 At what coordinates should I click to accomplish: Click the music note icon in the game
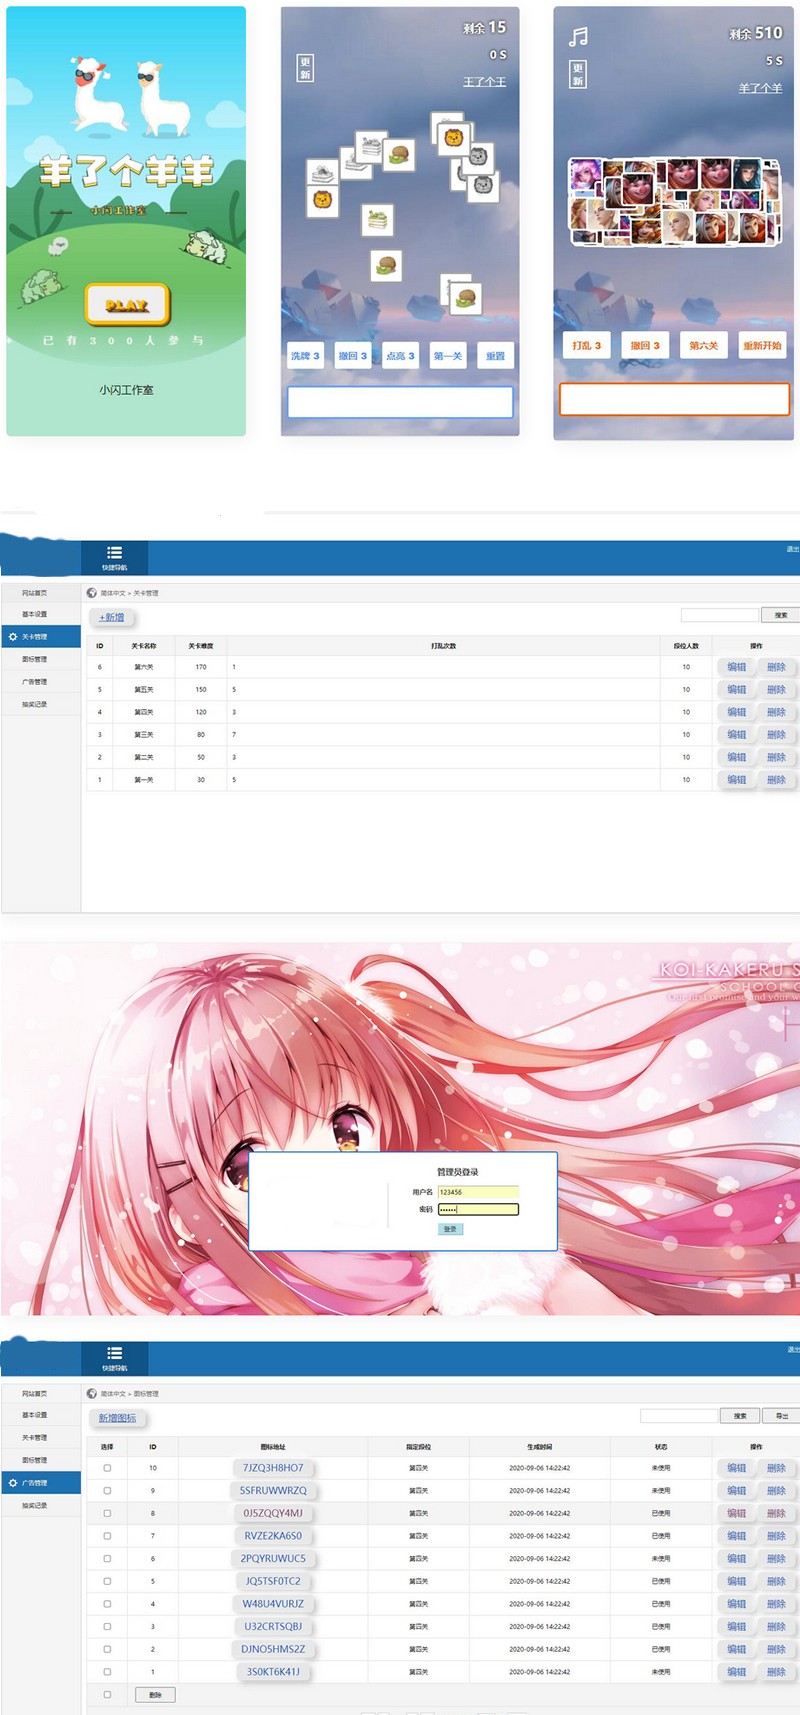click(x=578, y=38)
